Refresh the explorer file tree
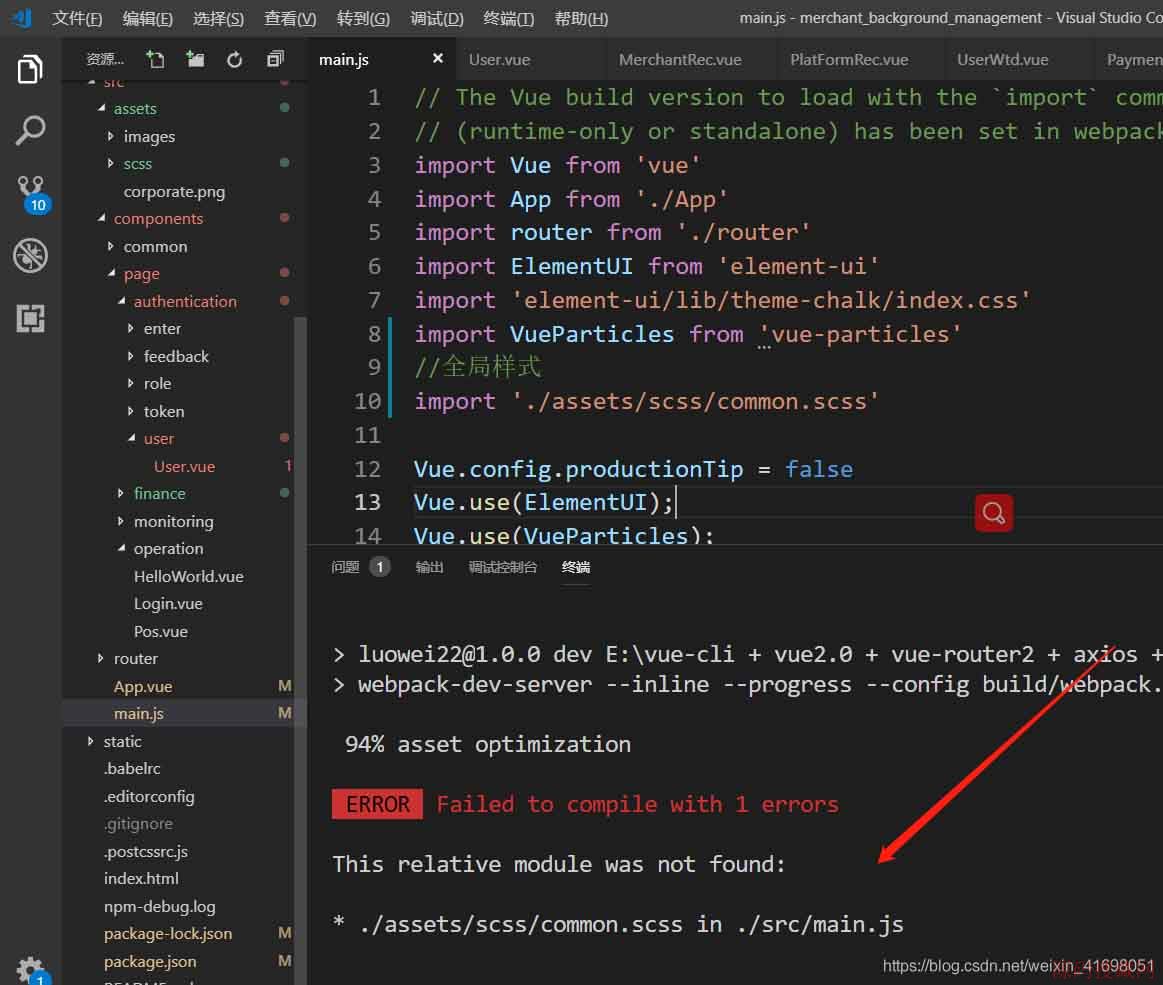The height and width of the screenshot is (985, 1163). point(235,60)
